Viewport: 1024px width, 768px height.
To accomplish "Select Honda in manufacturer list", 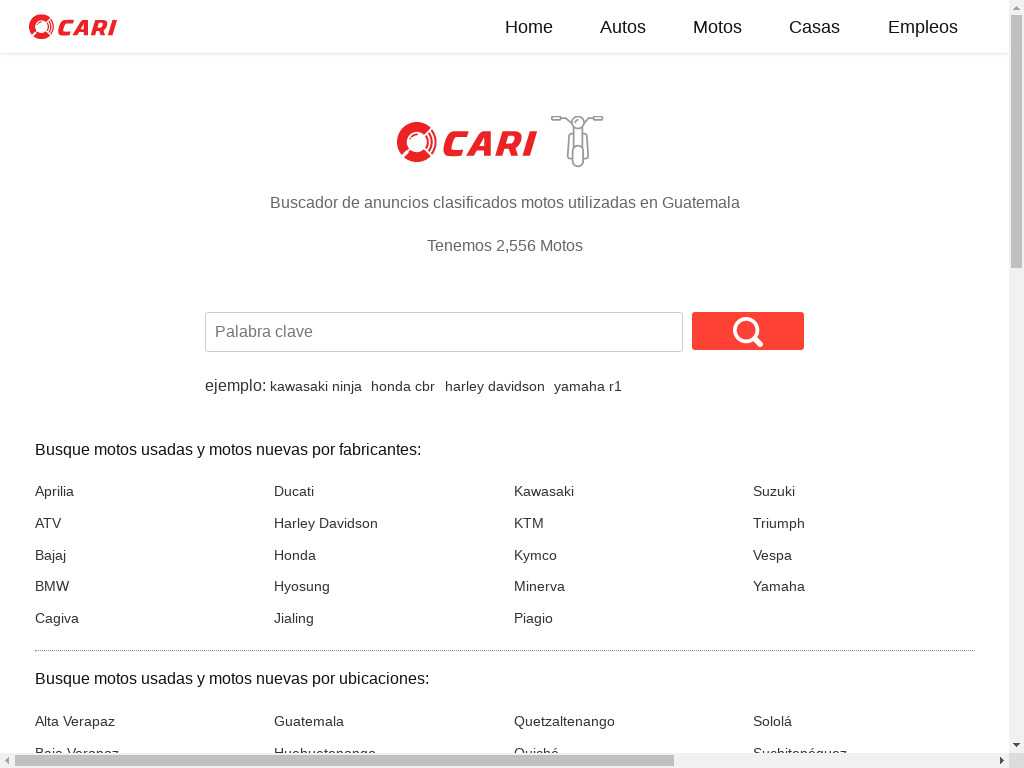I will point(295,555).
